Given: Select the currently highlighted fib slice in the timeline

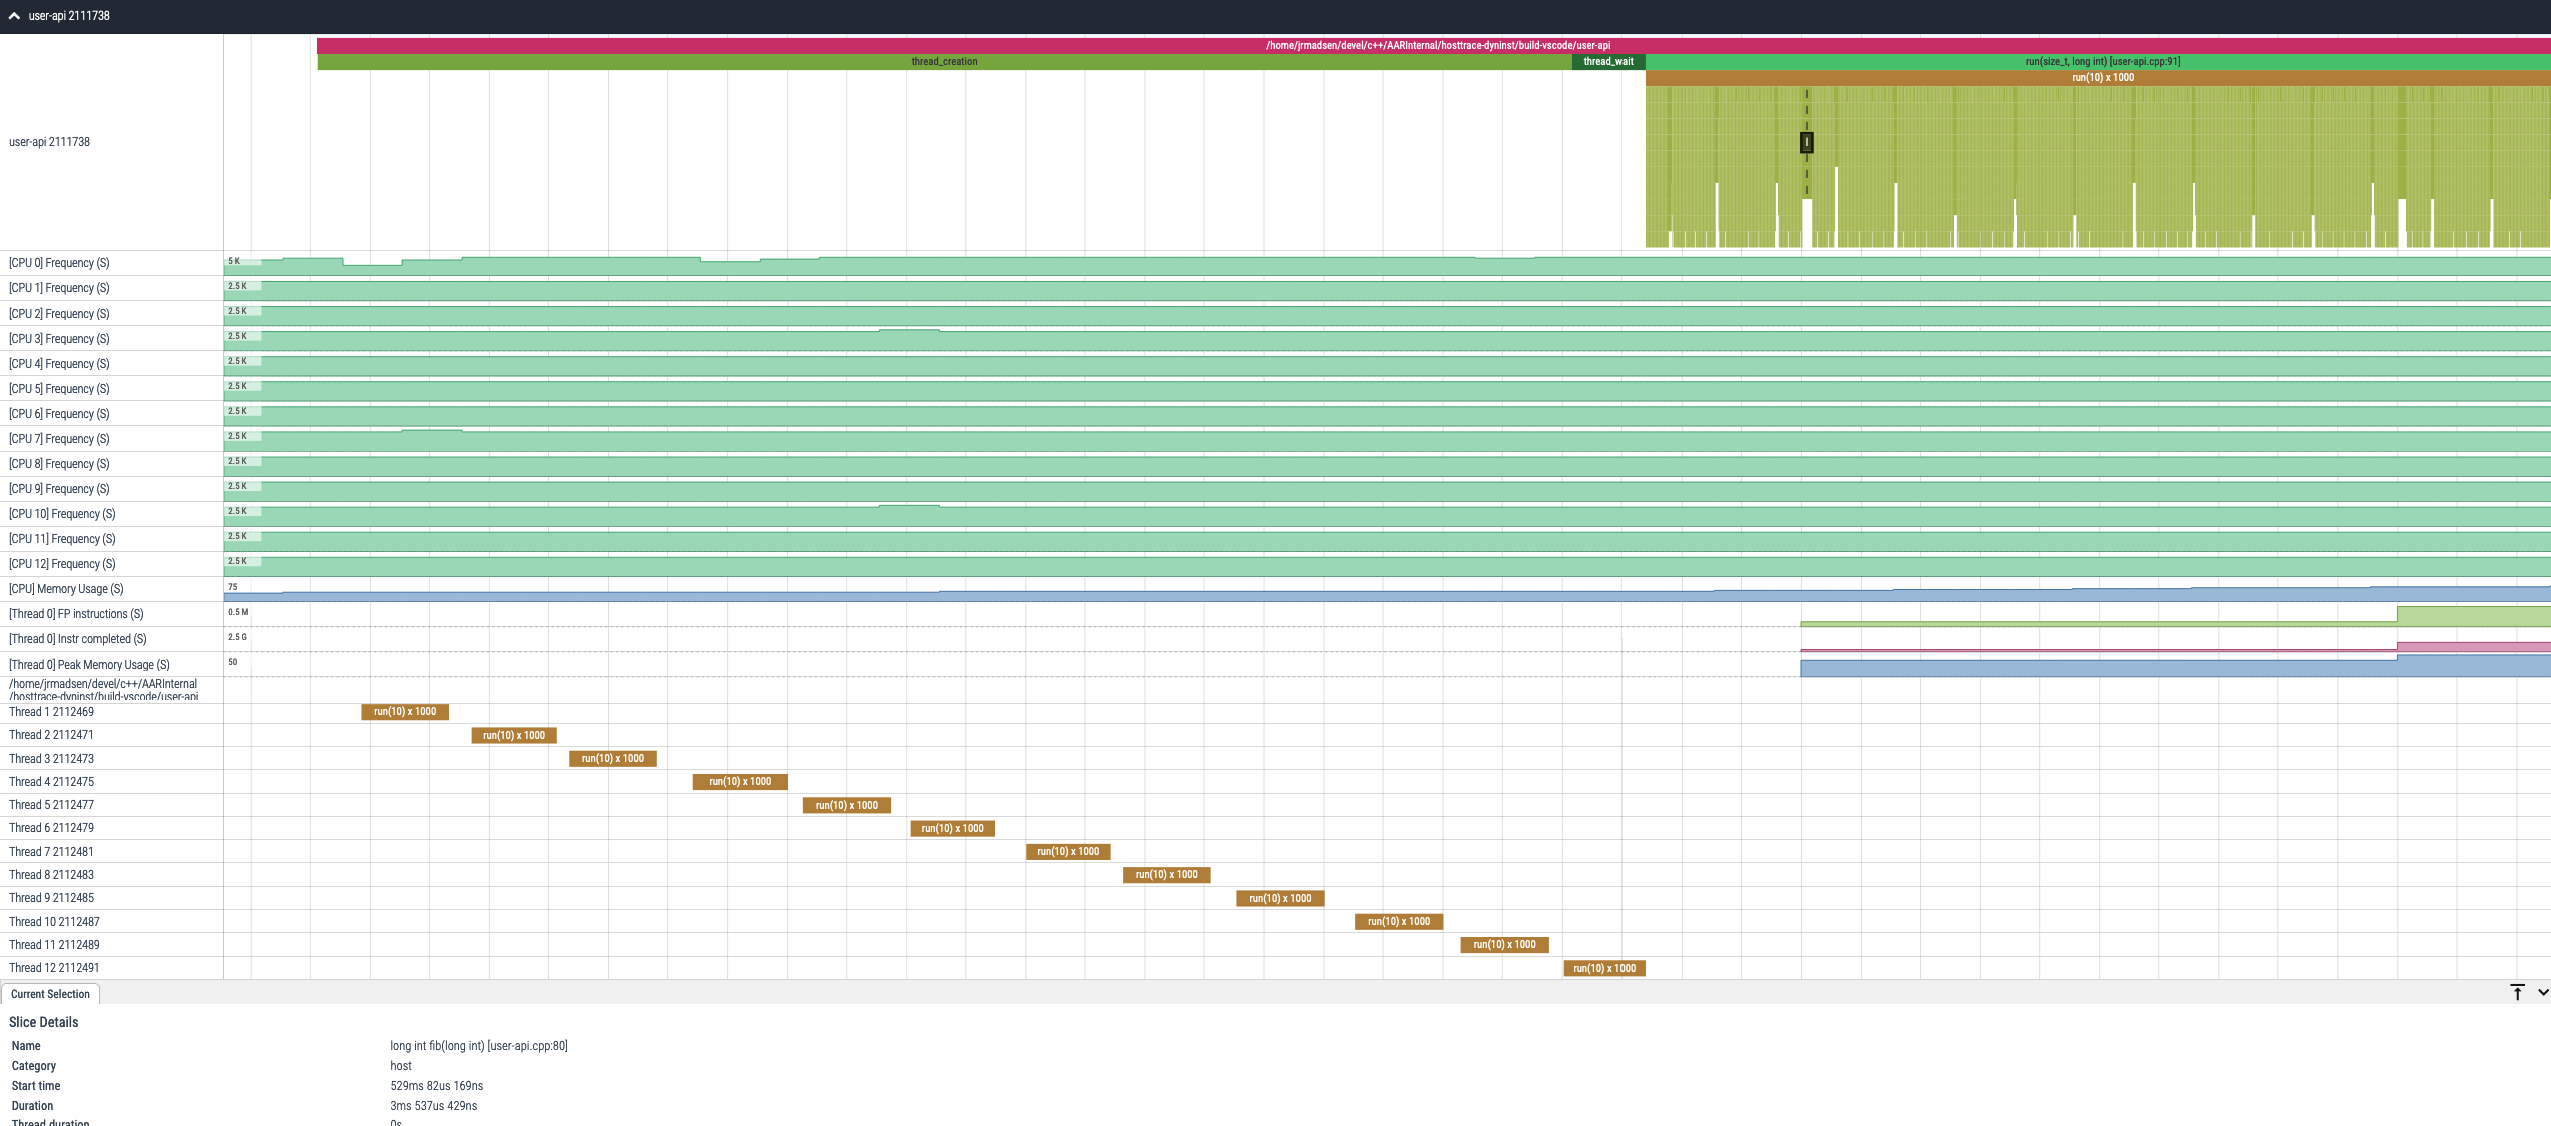Looking at the screenshot, I should point(1806,144).
